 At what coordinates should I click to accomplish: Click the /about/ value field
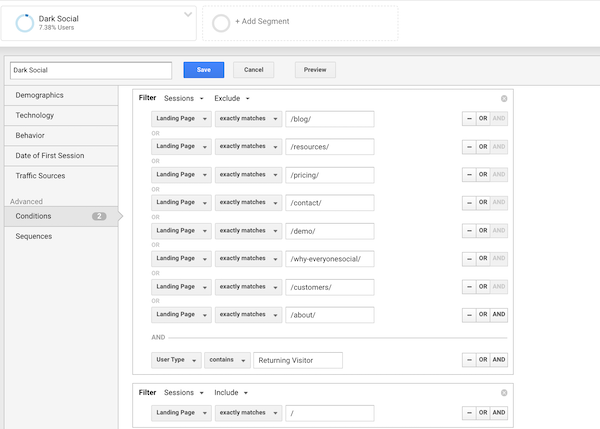tap(330, 315)
